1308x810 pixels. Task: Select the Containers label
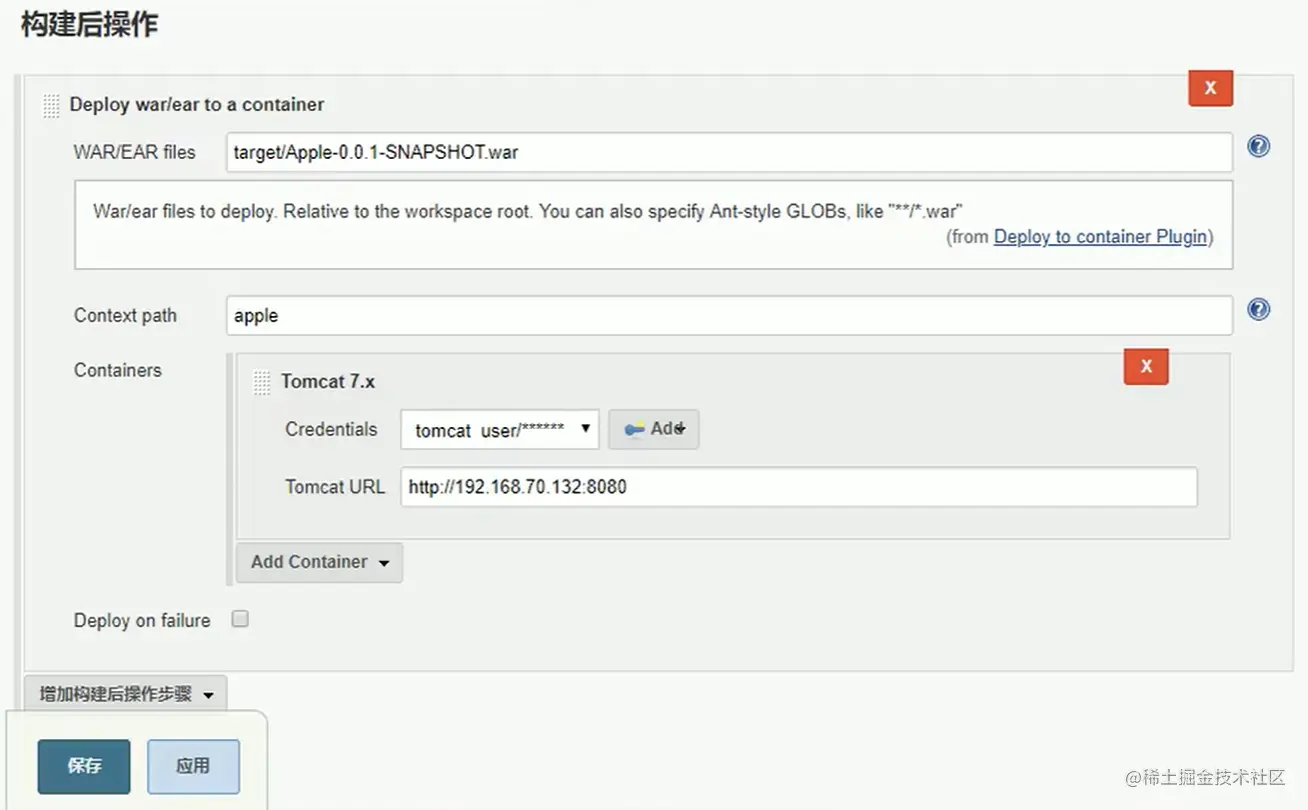[117, 370]
